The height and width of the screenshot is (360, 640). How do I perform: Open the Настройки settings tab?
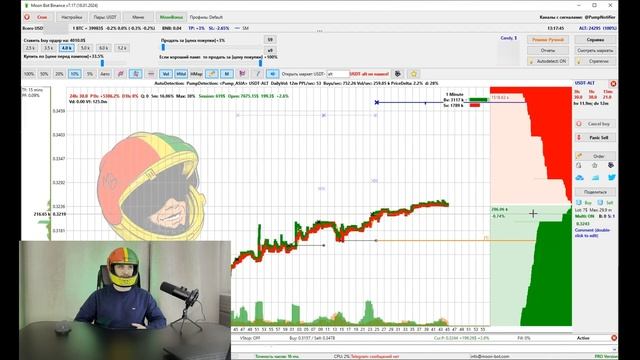pos(71,17)
